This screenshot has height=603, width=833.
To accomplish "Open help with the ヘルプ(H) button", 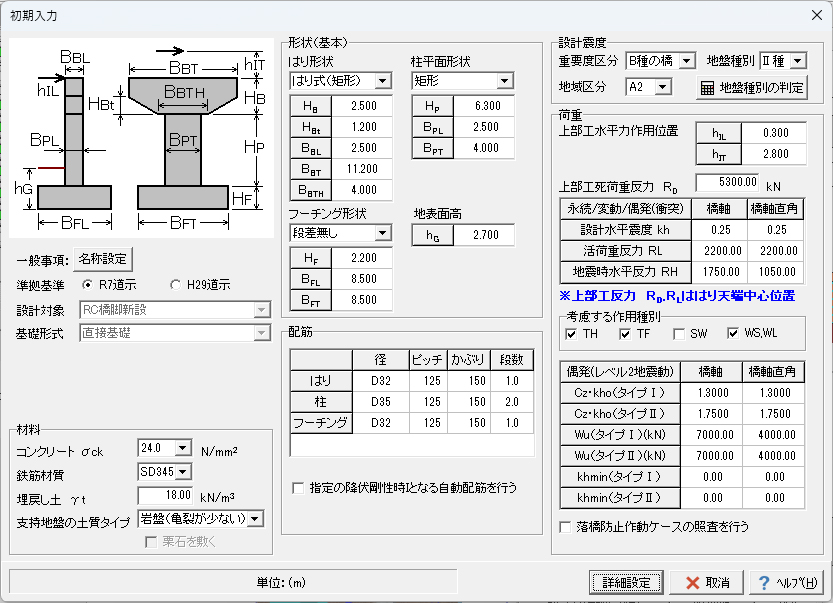I will pyautogui.click(x=786, y=582).
